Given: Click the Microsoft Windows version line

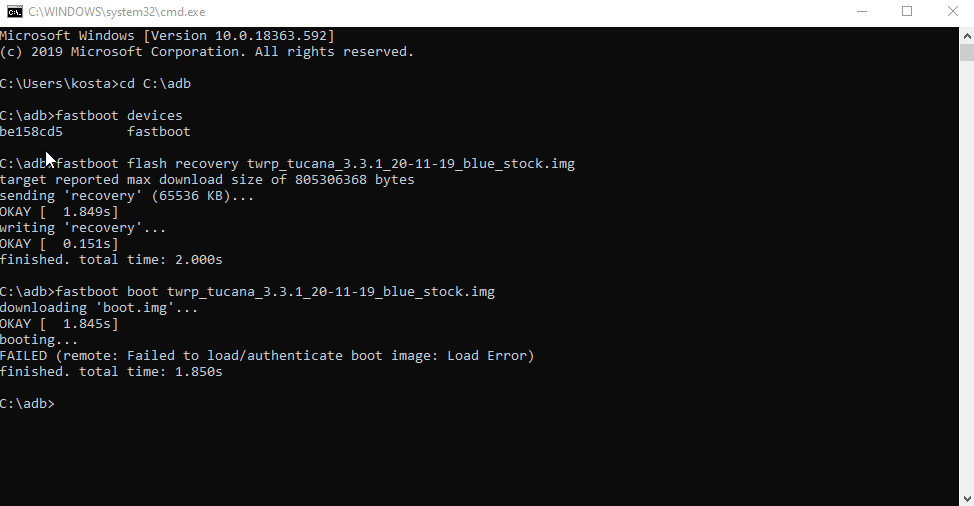Looking at the screenshot, I should (x=167, y=36).
